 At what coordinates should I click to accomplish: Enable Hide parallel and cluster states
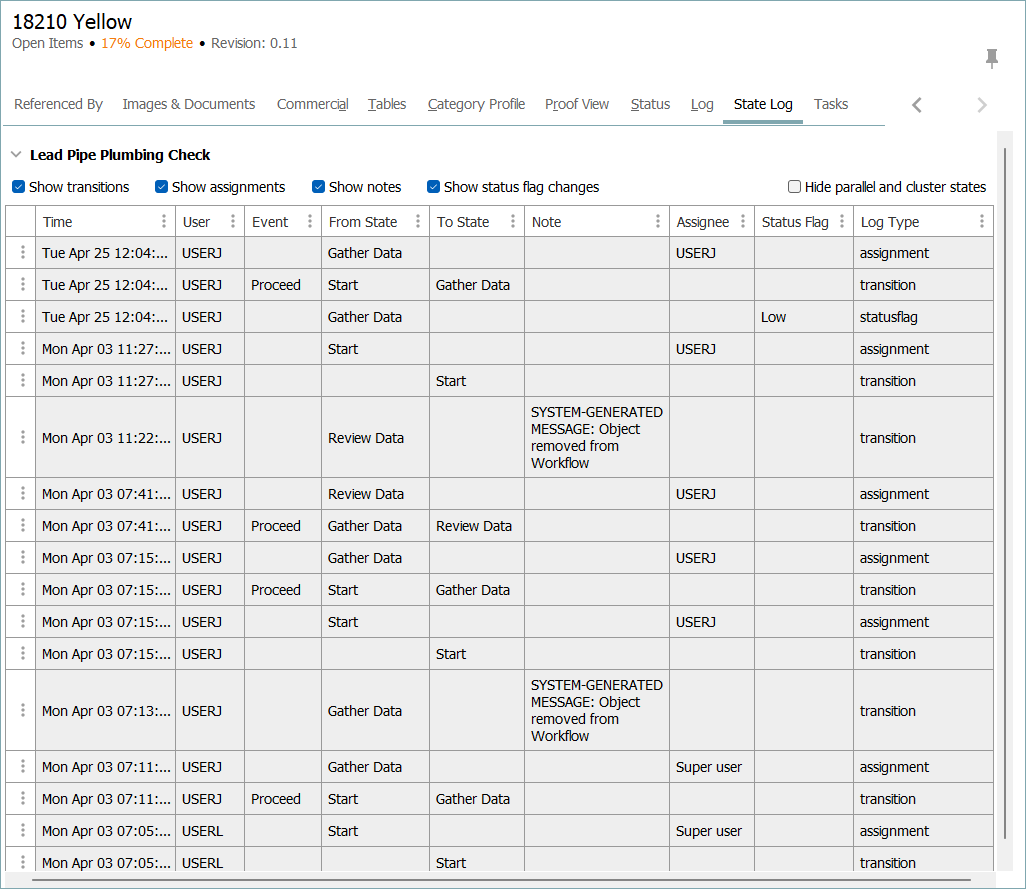click(x=794, y=187)
